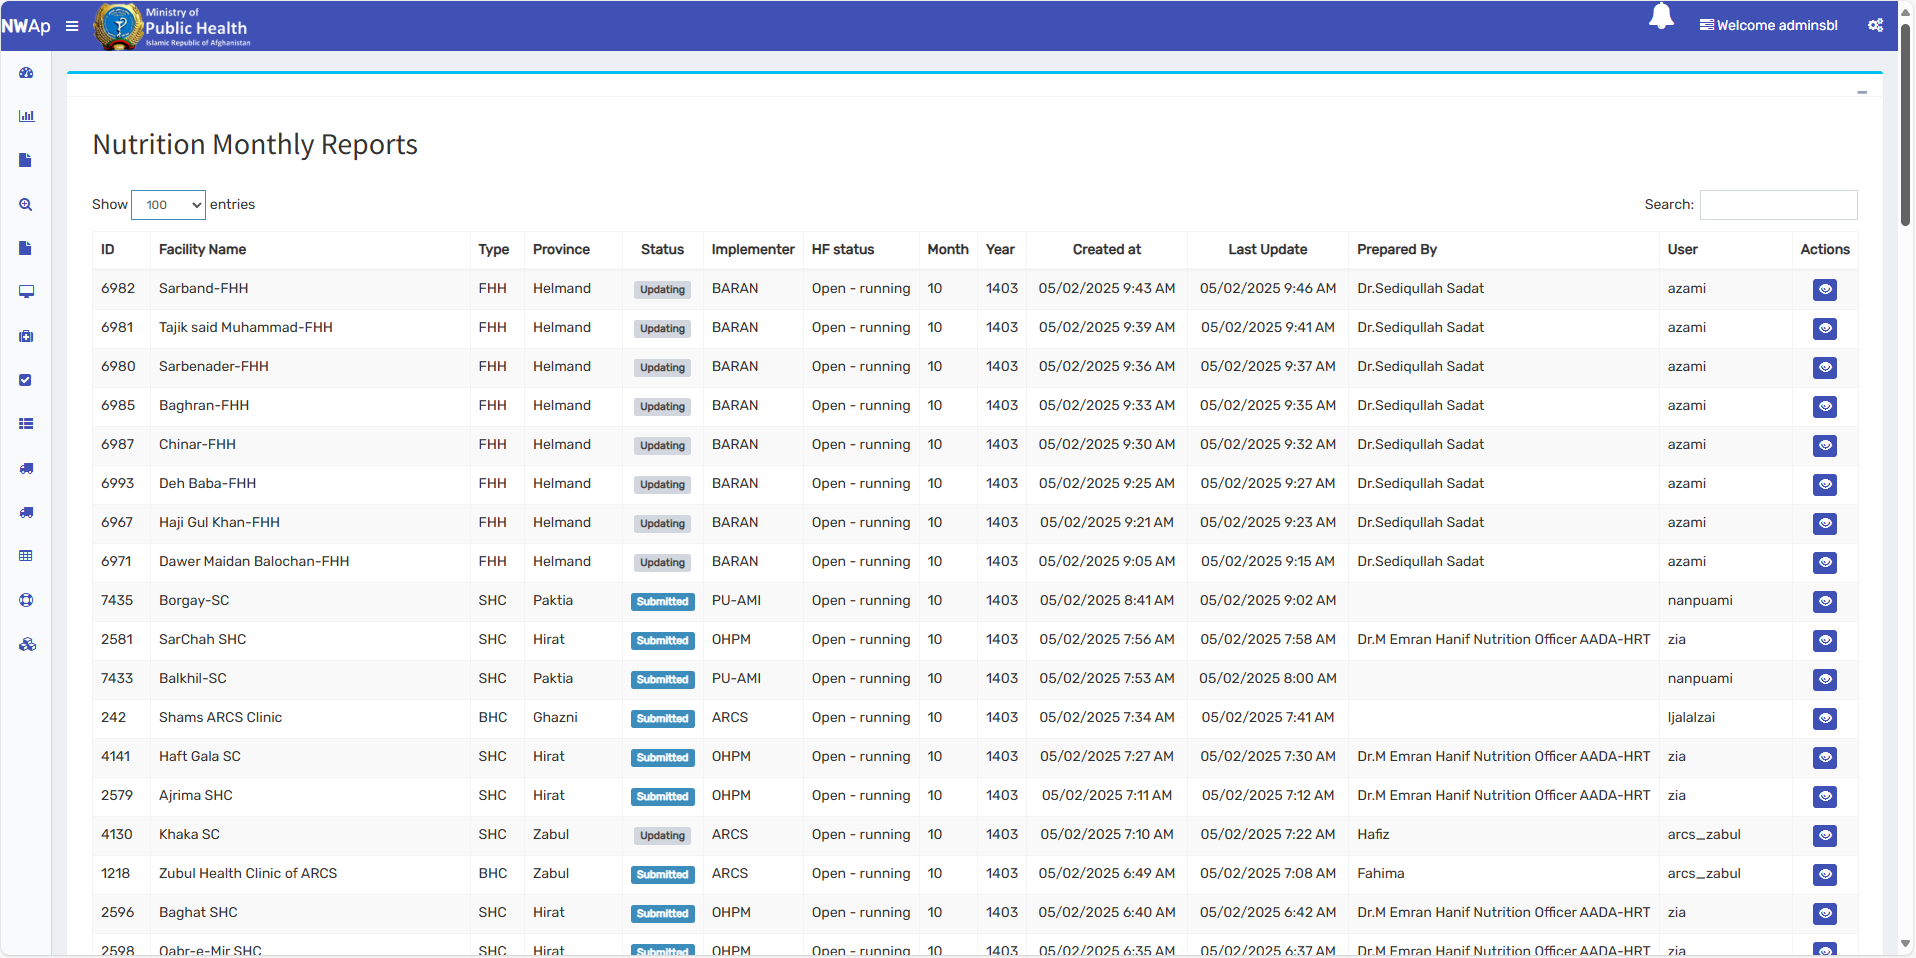The width and height of the screenshot is (1916, 958).
Task: Select the medical kit icon in sidebar
Action: pos(26,336)
